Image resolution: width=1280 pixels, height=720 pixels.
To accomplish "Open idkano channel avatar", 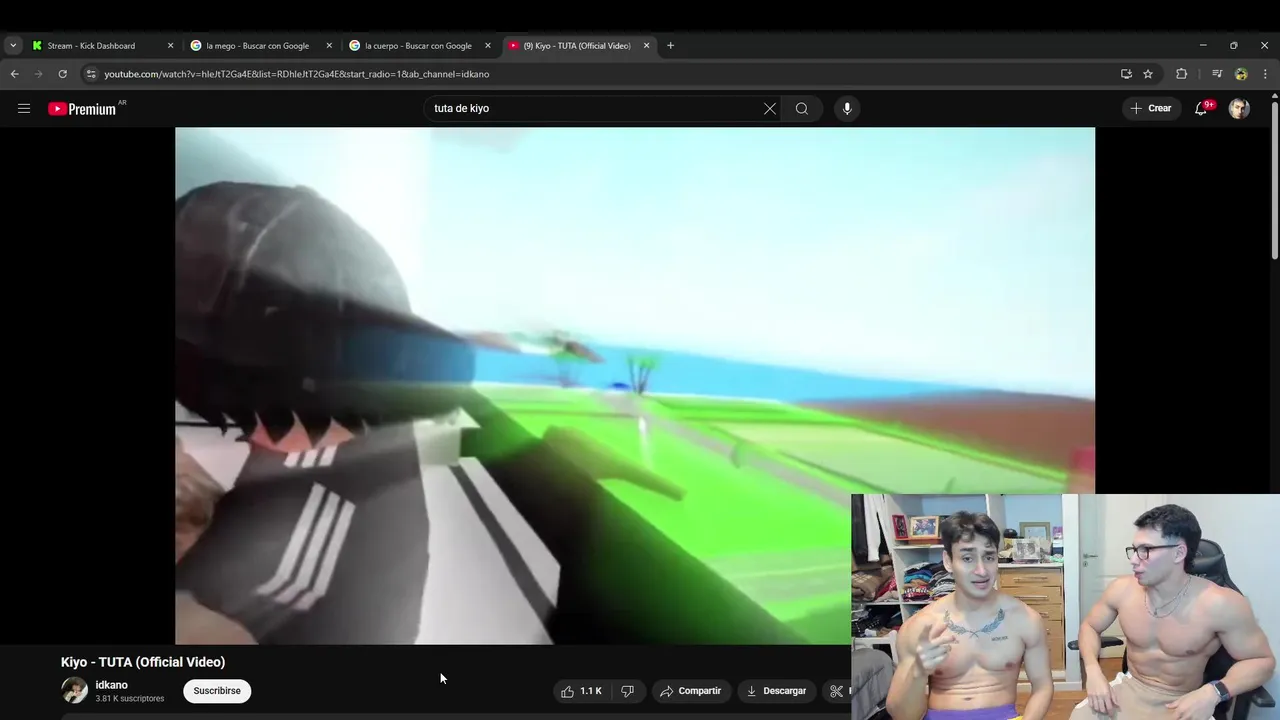I will (x=74, y=690).
